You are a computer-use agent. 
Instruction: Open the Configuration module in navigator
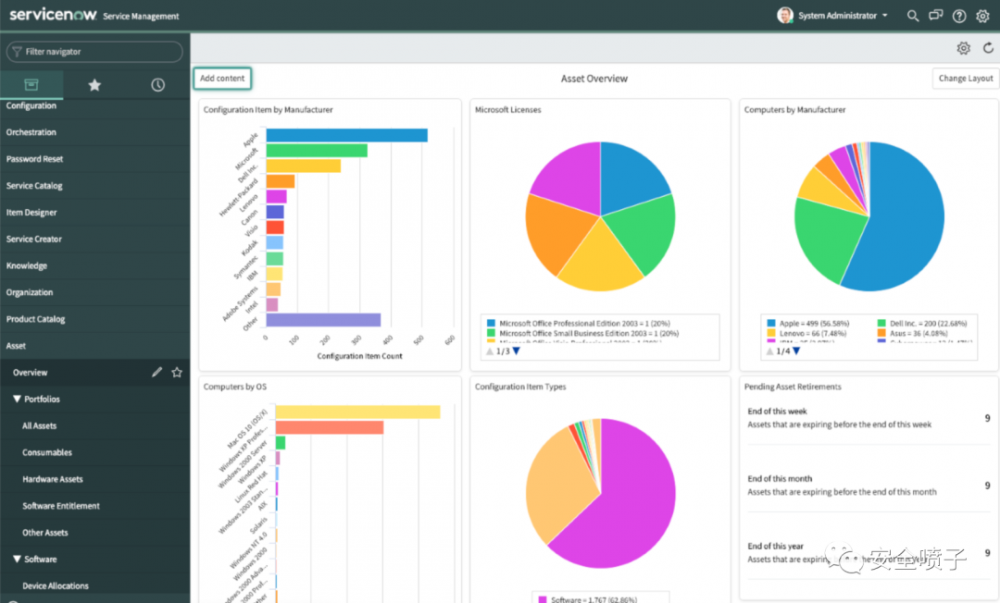(x=31, y=106)
